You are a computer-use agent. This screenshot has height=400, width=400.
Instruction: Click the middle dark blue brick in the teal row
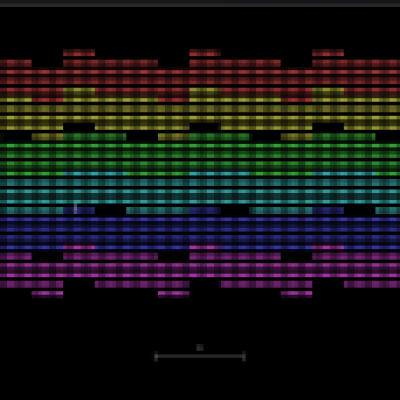tap(205, 210)
